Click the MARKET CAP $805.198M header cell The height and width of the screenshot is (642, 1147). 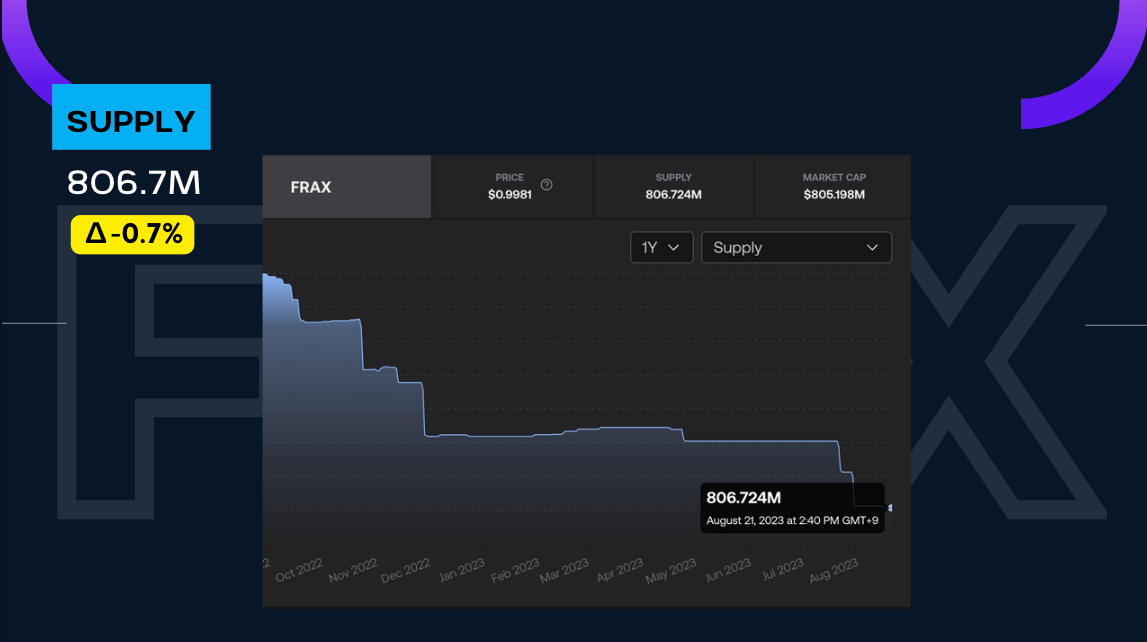tap(833, 187)
